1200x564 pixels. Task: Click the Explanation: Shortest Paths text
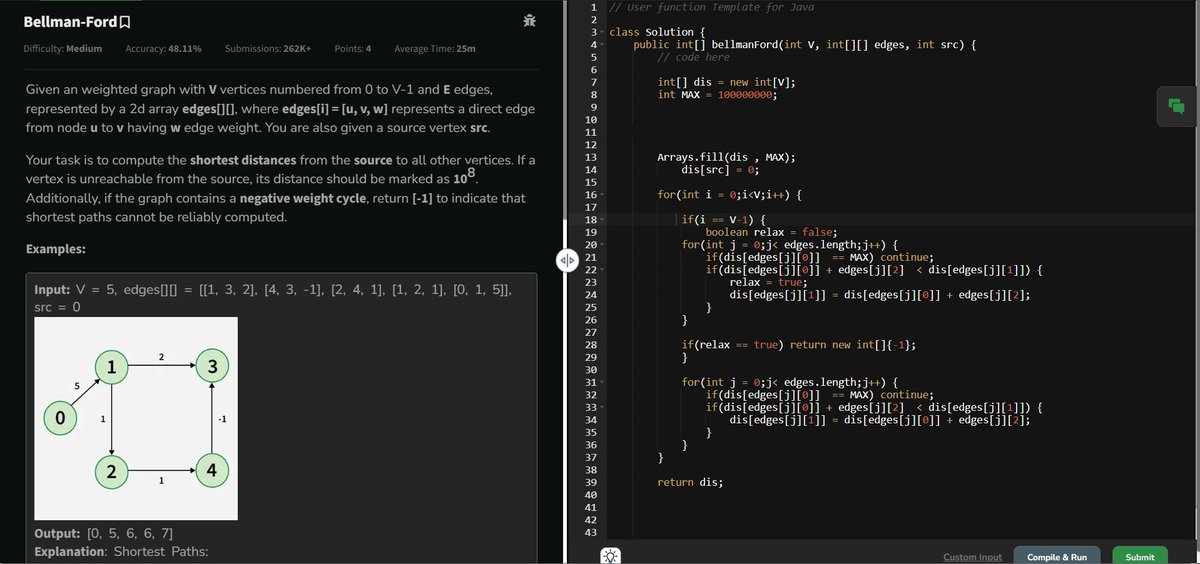pyautogui.click(x=121, y=551)
